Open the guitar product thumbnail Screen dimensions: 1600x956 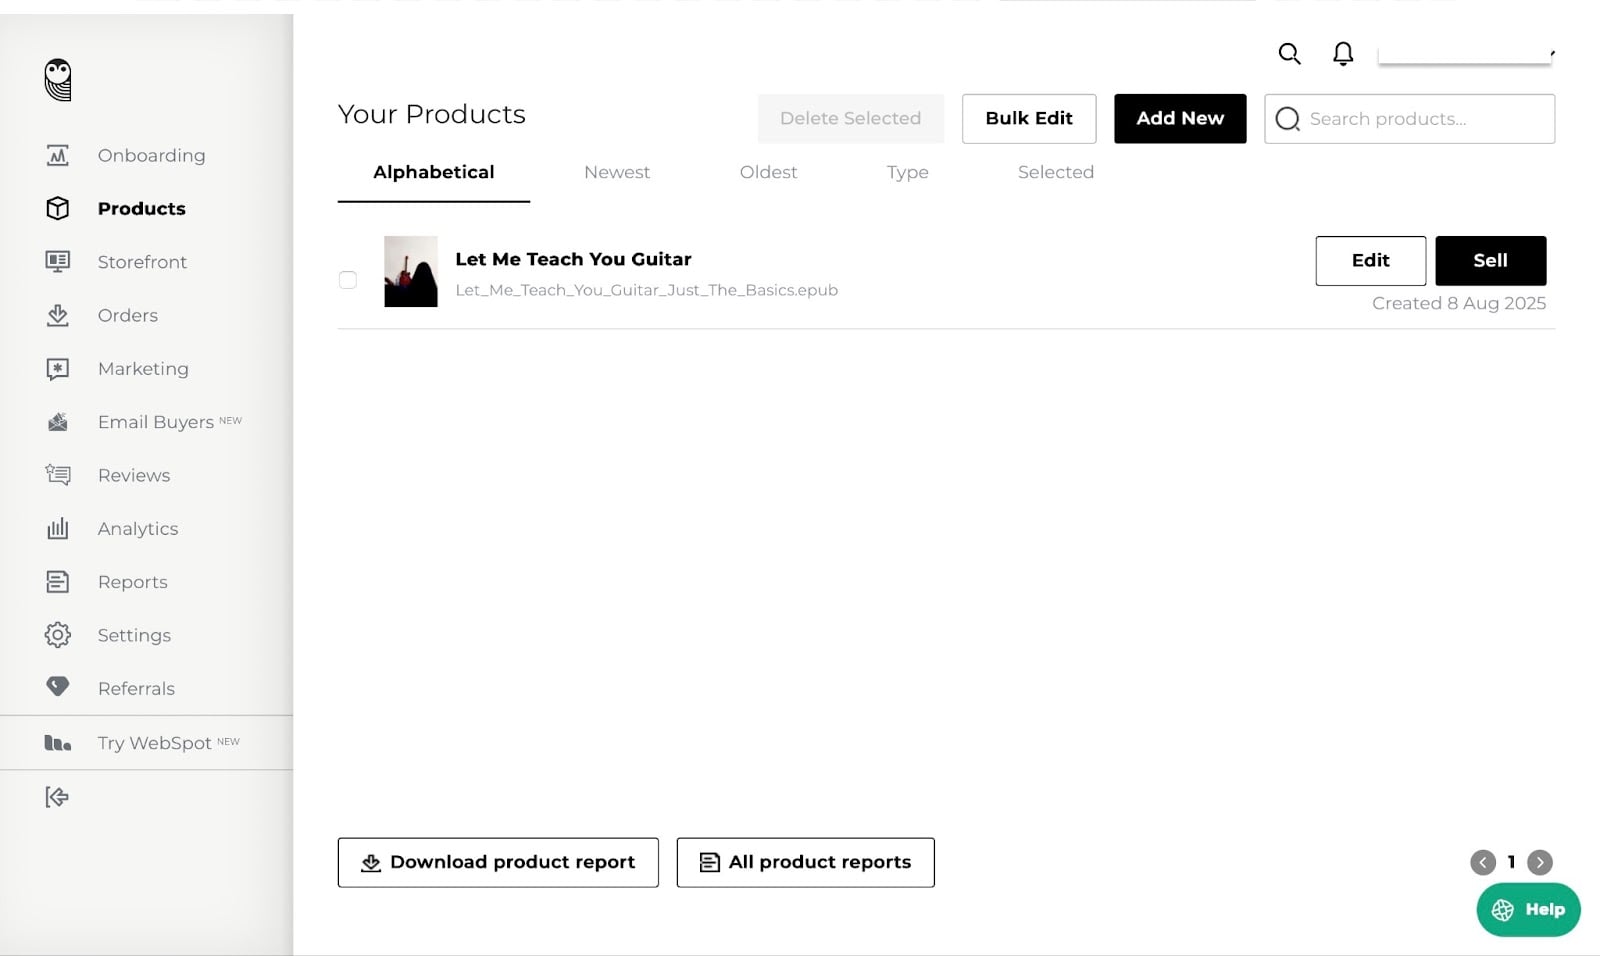[411, 271]
